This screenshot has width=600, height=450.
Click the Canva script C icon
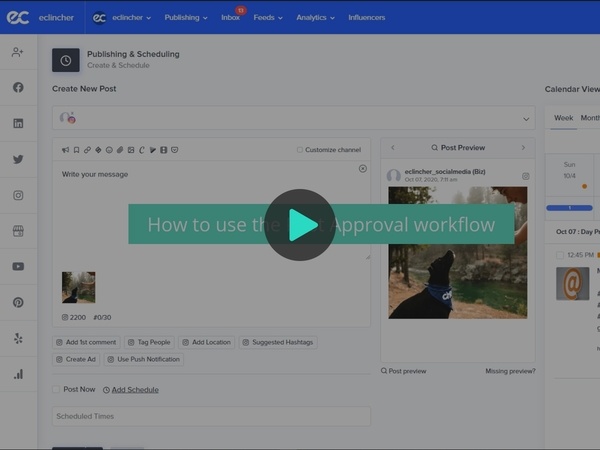142,150
